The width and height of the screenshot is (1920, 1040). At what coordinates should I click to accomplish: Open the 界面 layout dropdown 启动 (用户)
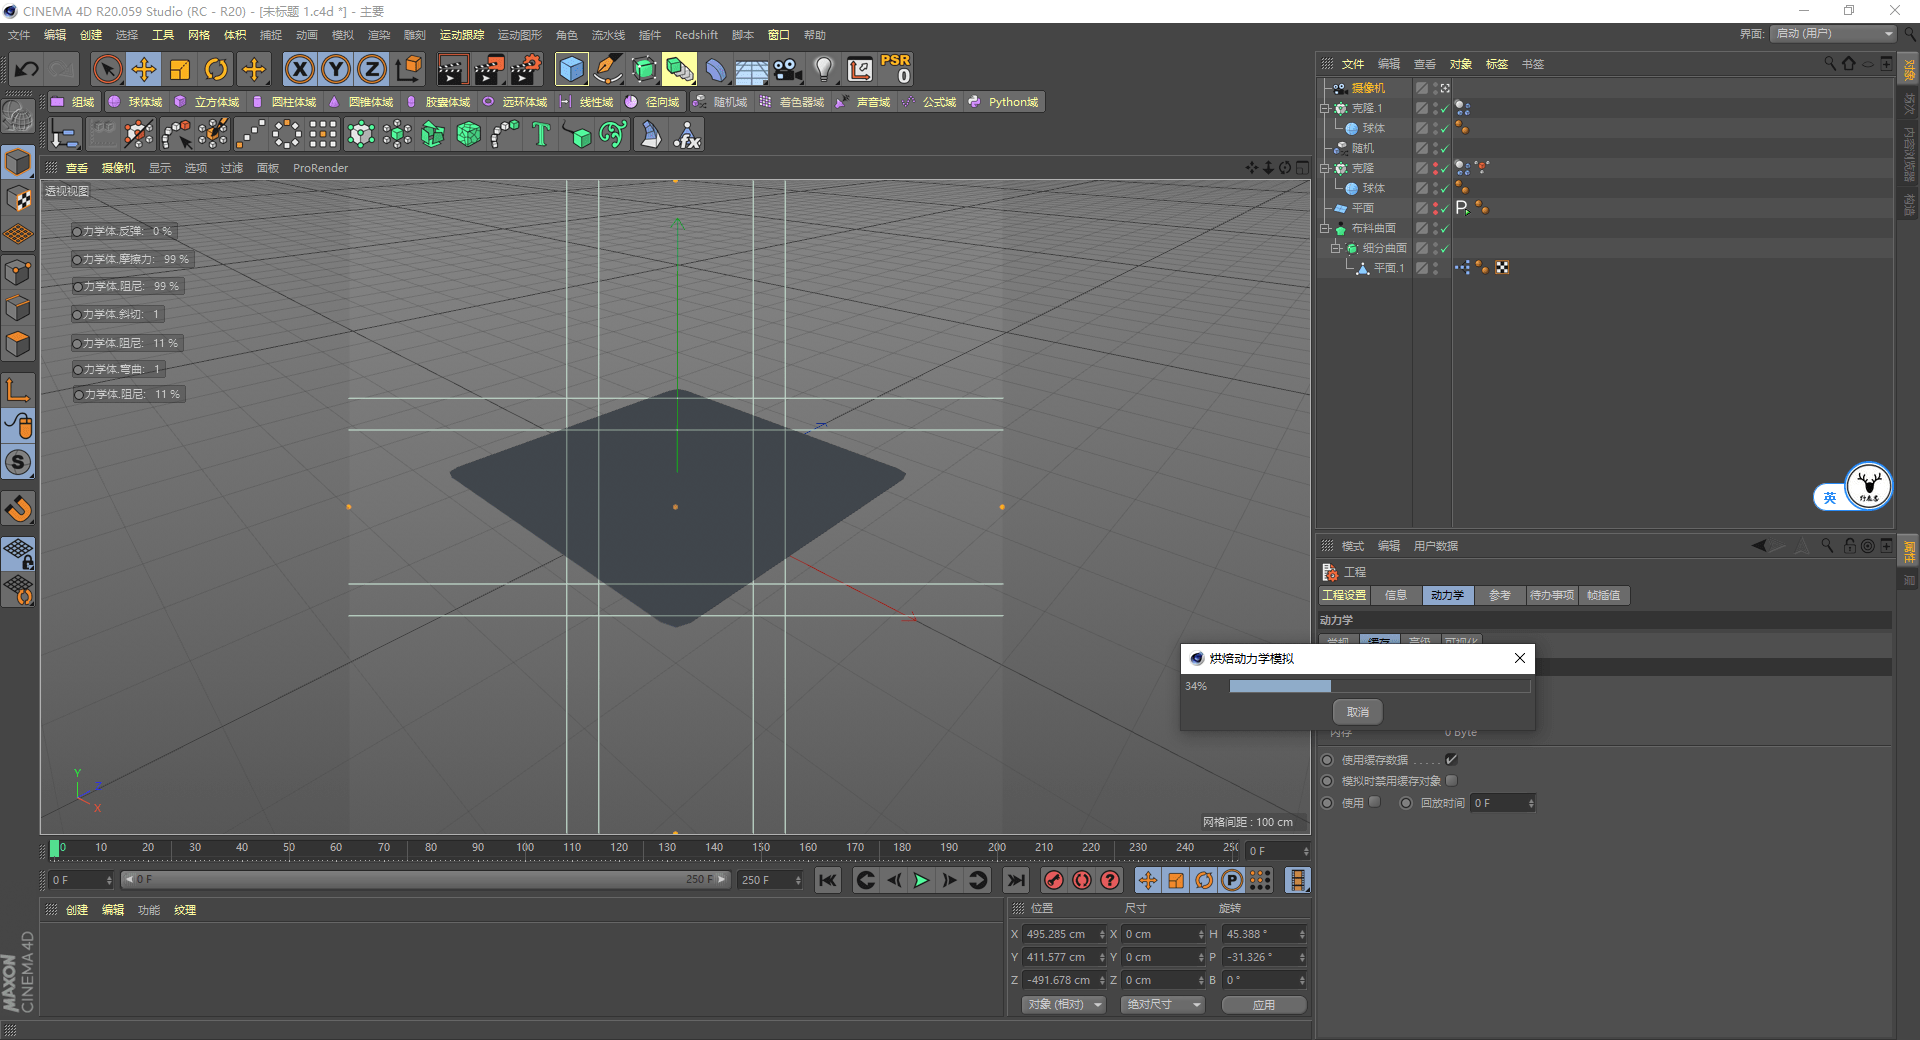1833,34
